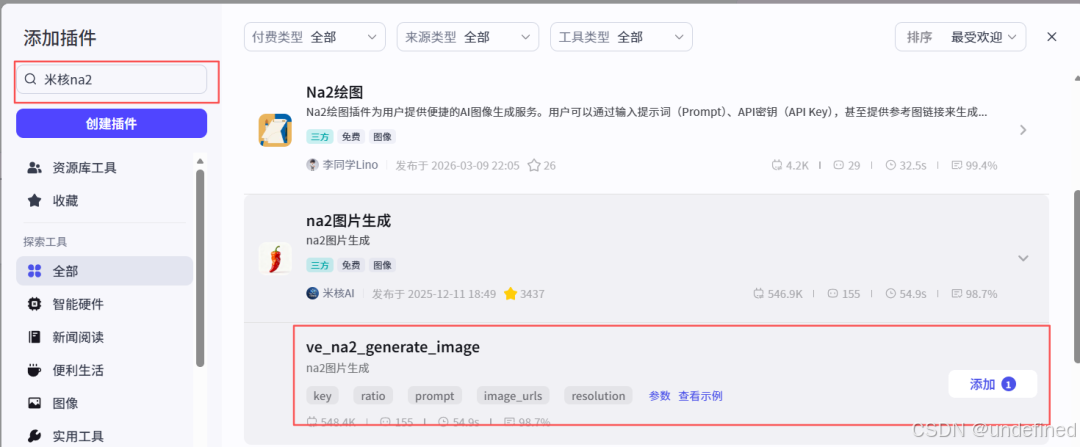
Task: Select the 全部 category in sidebar
Action: click(x=105, y=271)
